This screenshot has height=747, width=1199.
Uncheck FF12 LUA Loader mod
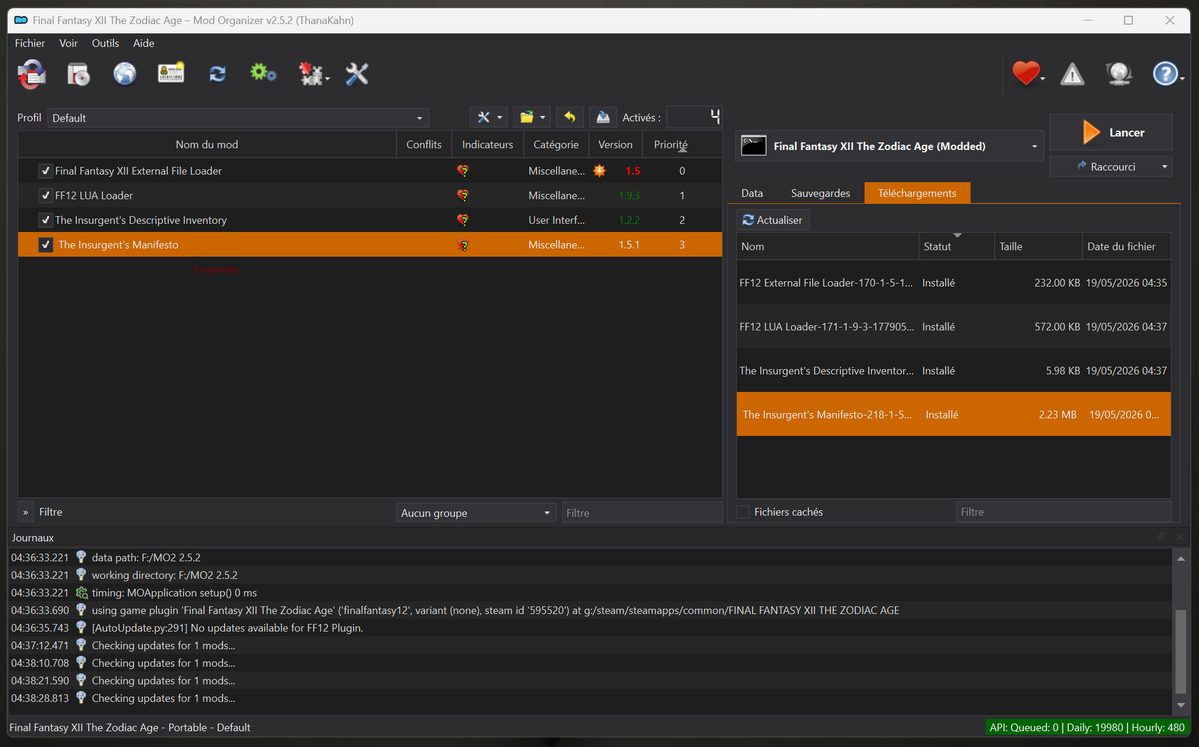tap(45, 196)
